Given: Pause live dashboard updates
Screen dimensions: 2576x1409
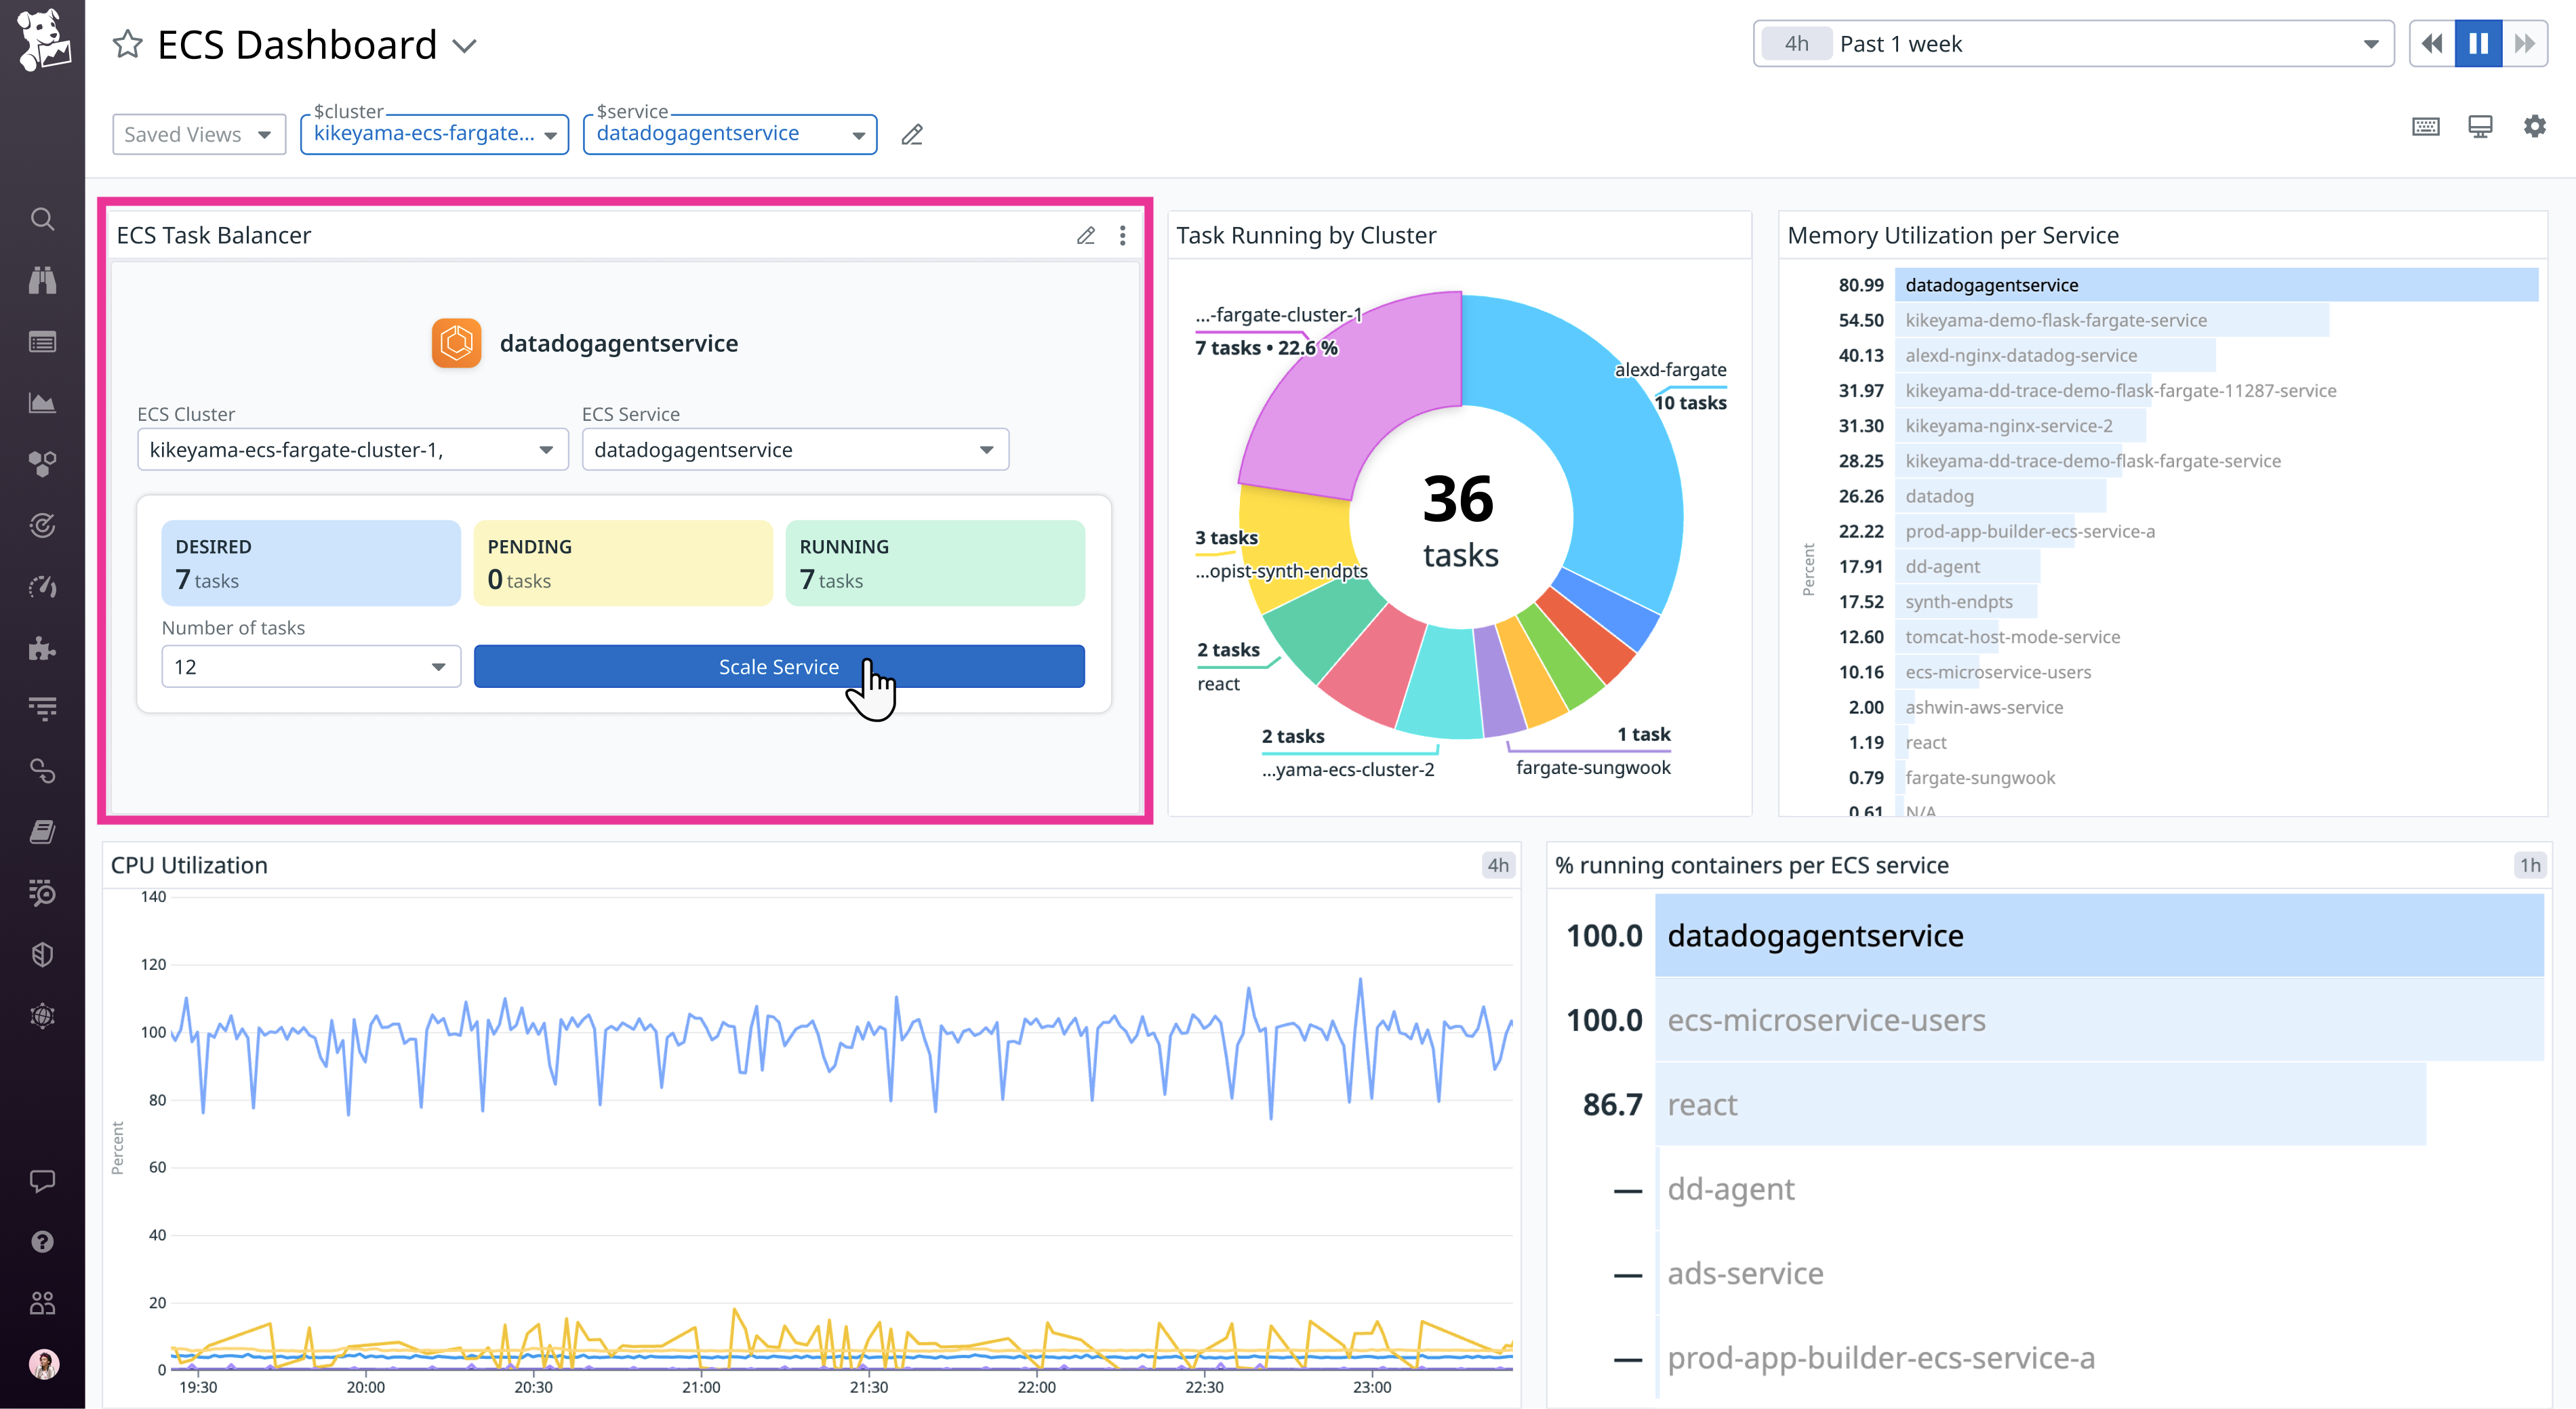Looking at the screenshot, I should [x=2478, y=44].
